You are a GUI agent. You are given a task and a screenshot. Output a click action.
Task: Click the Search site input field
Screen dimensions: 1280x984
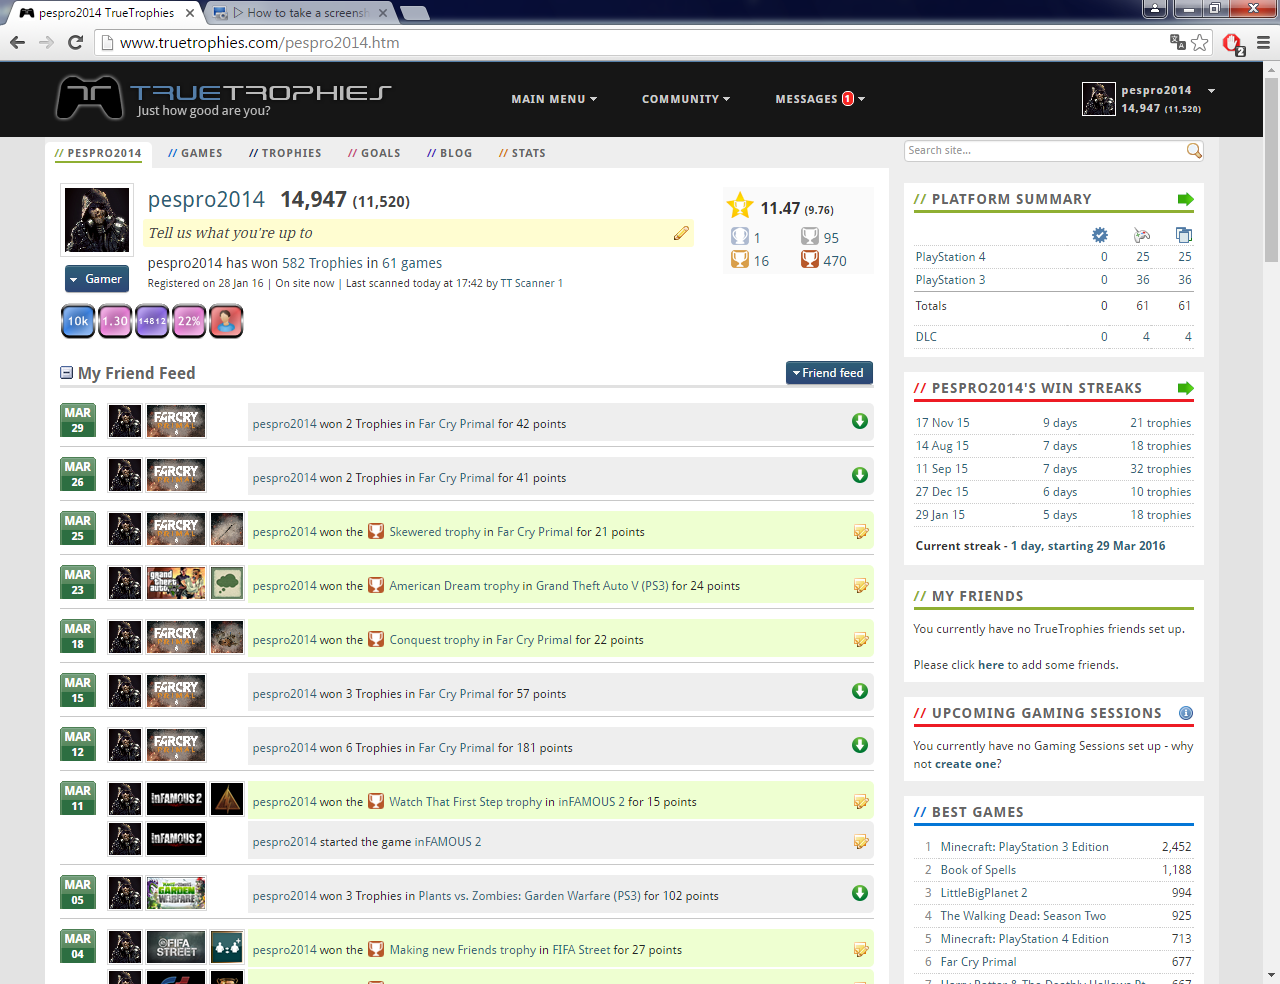pyautogui.click(x=1044, y=150)
